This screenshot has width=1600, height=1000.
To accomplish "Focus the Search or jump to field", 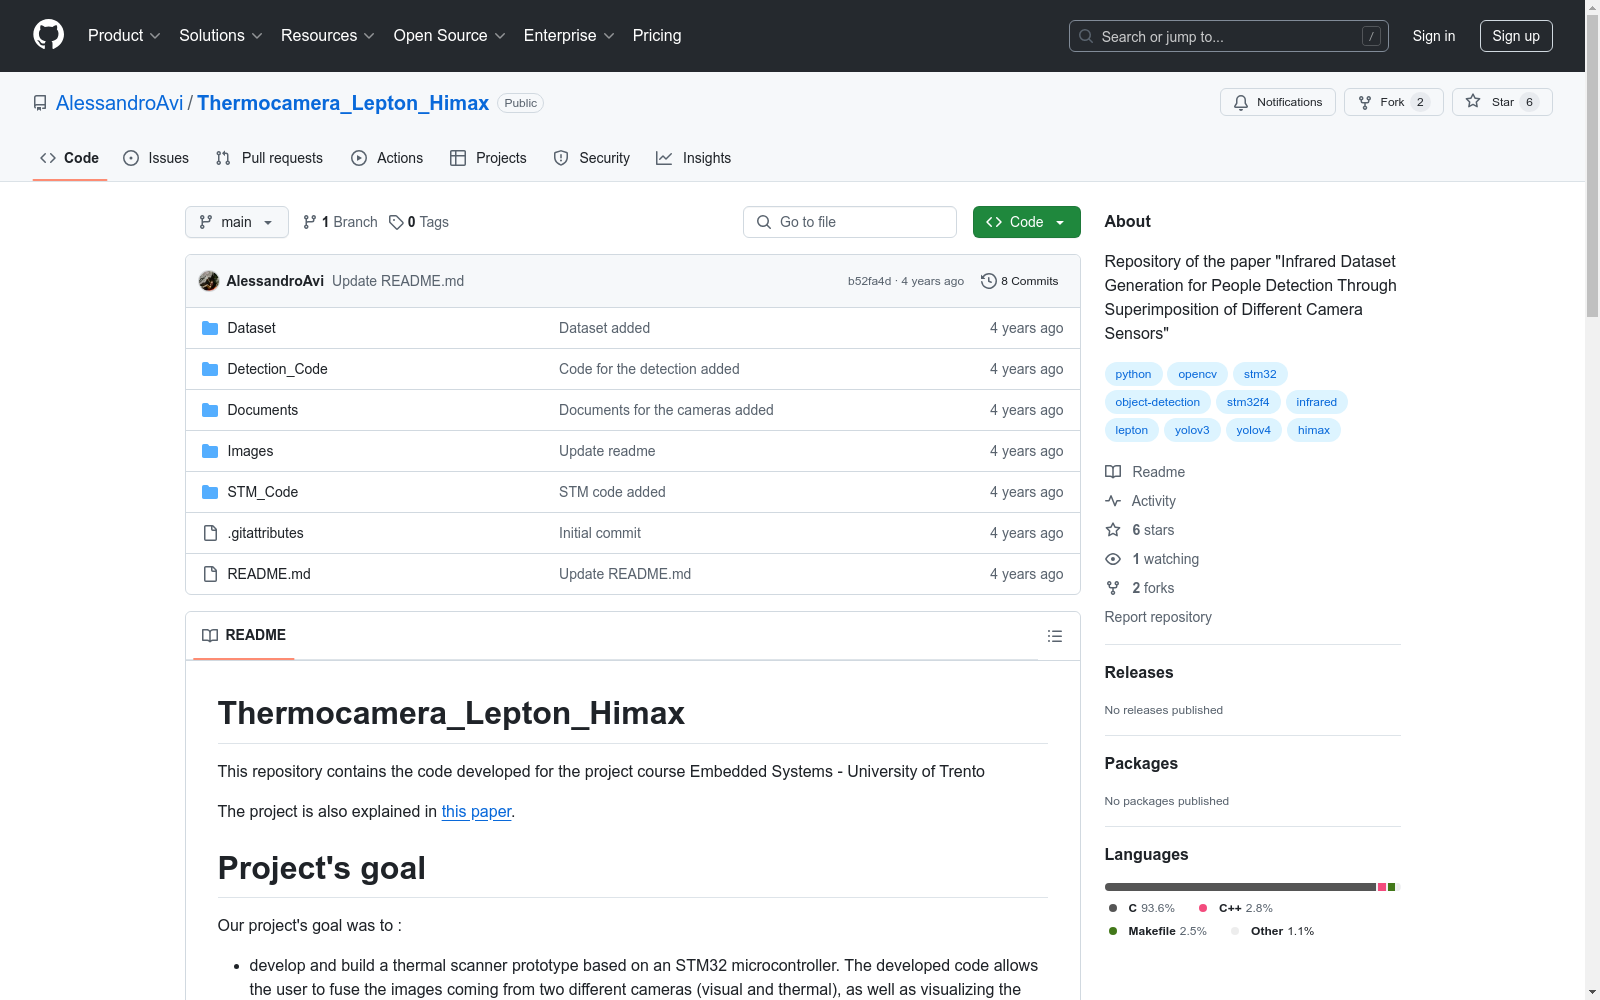I will pyautogui.click(x=1228, y=36).
